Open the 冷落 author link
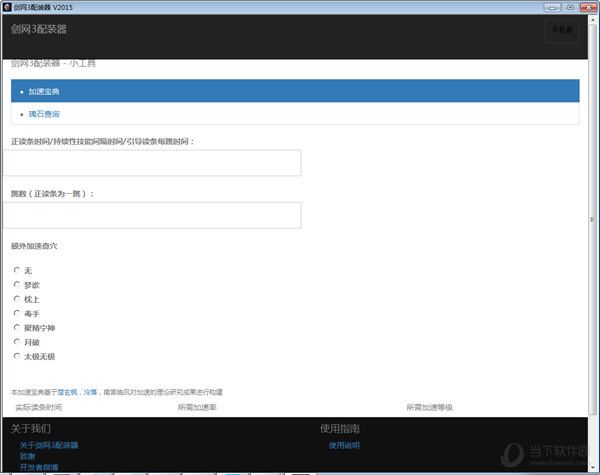This screenshot has height=475, width=600. point(90,392)
